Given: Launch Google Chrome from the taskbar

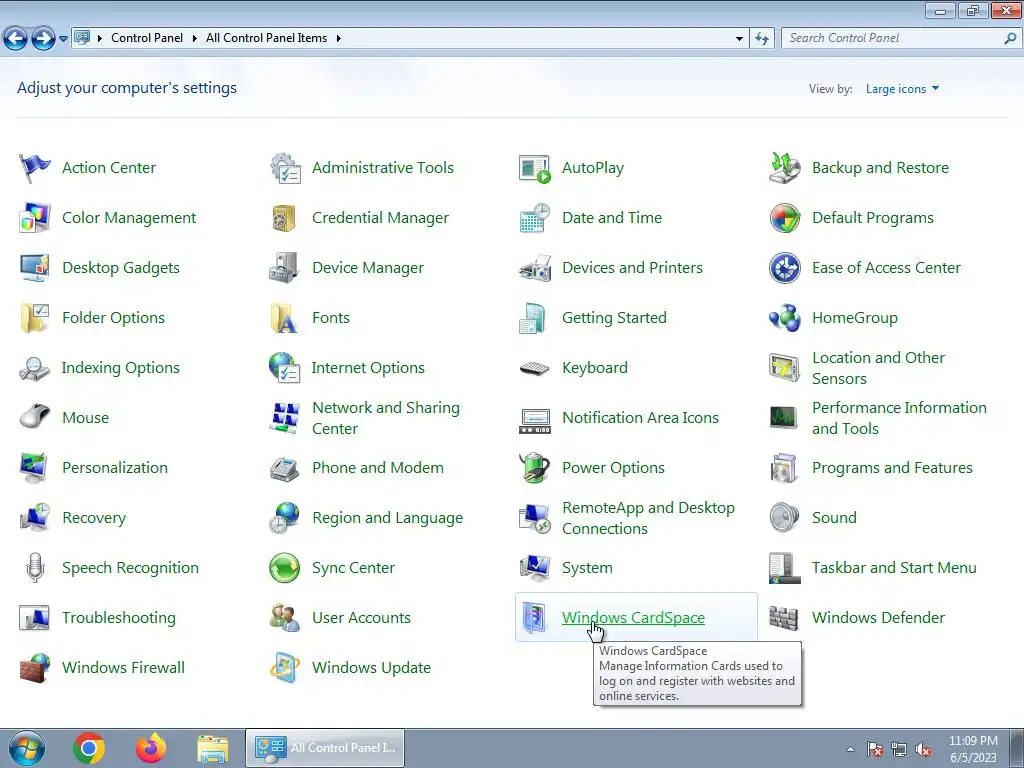Looking at the screenshot, I should click(x=89, y=748).
